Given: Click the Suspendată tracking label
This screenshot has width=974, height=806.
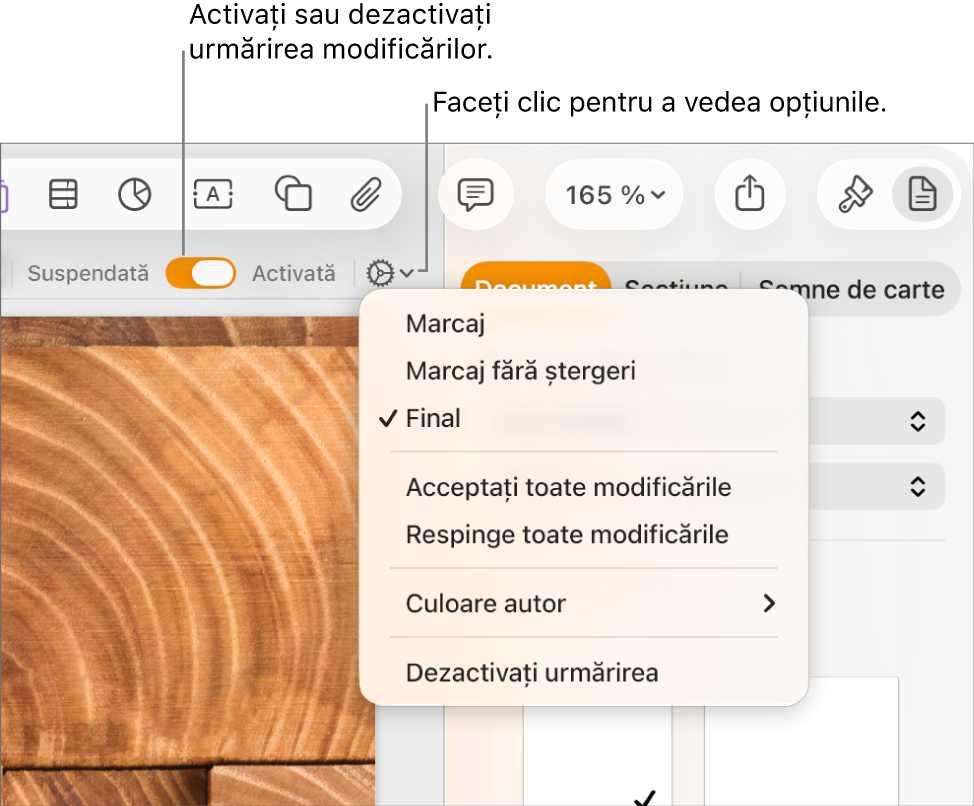Looking at the screenshot, I should [88, 273].
